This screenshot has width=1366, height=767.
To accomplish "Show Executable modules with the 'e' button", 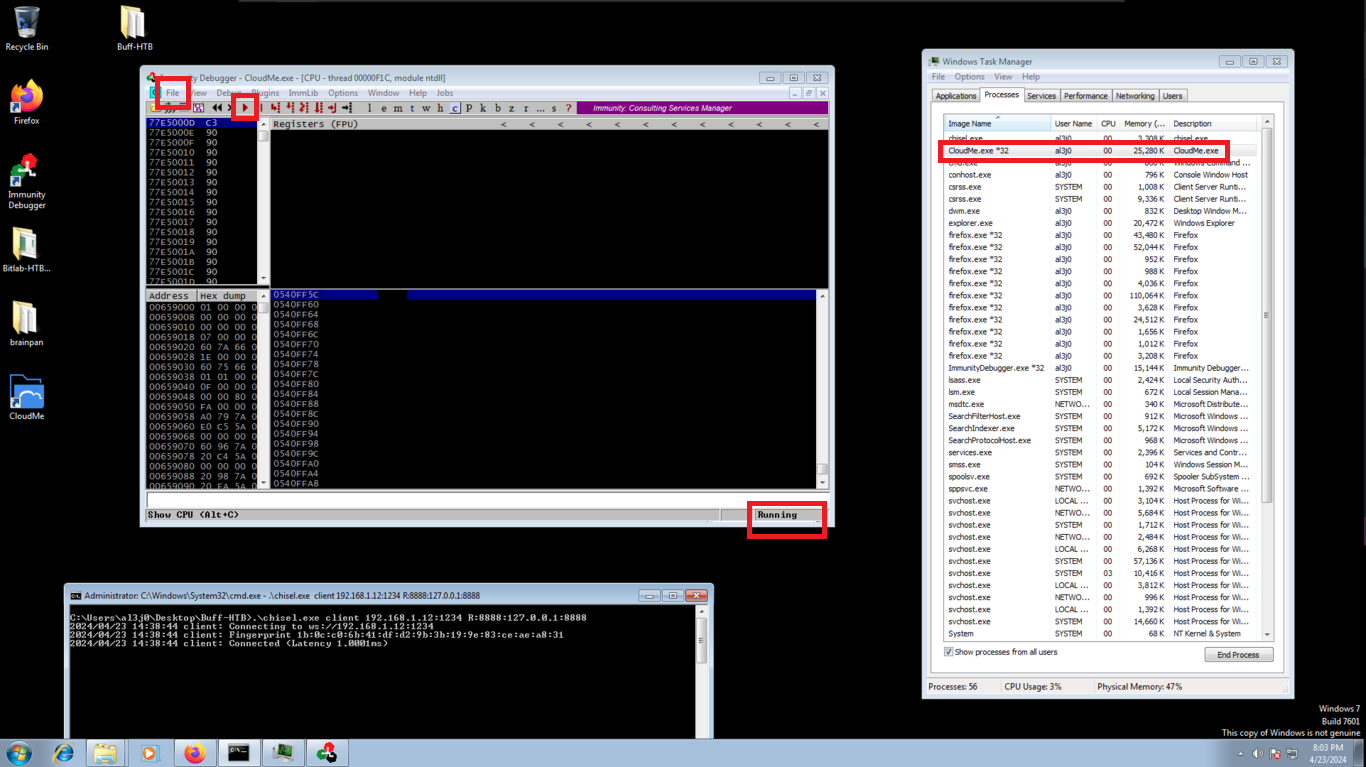I will pos(384,108).
